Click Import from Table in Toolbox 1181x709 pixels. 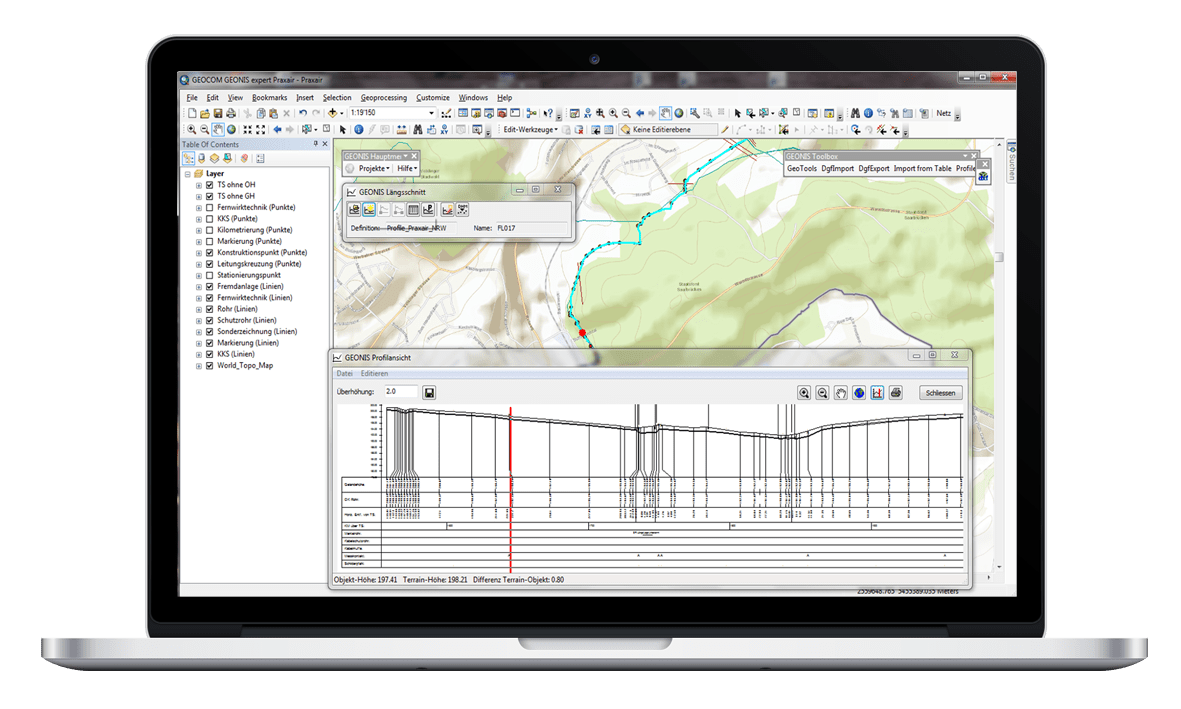923,169
